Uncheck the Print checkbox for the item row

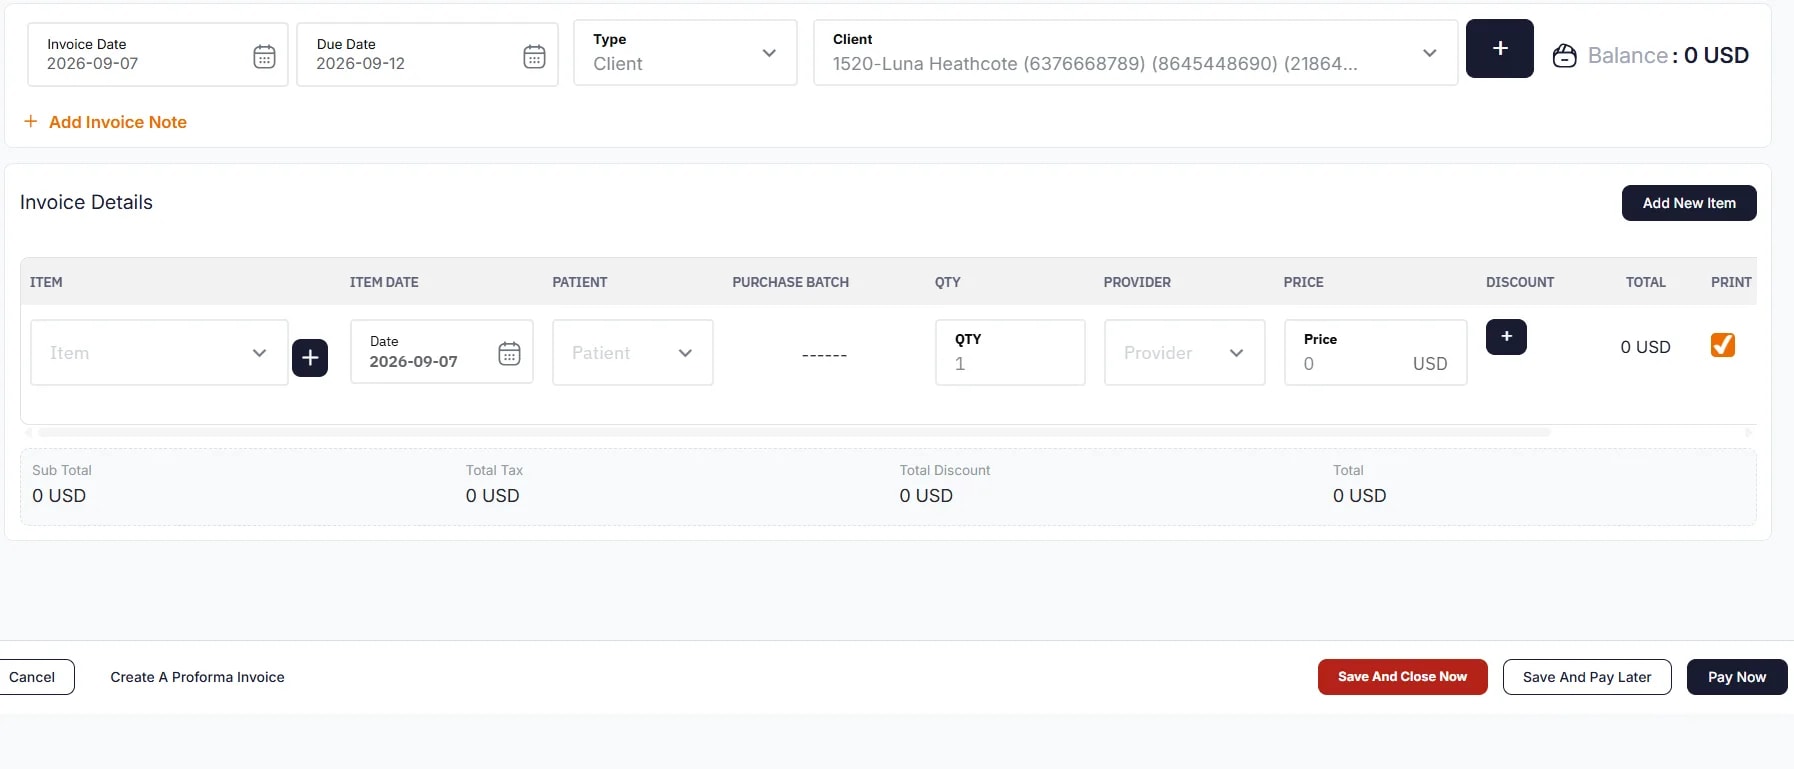1722,345
